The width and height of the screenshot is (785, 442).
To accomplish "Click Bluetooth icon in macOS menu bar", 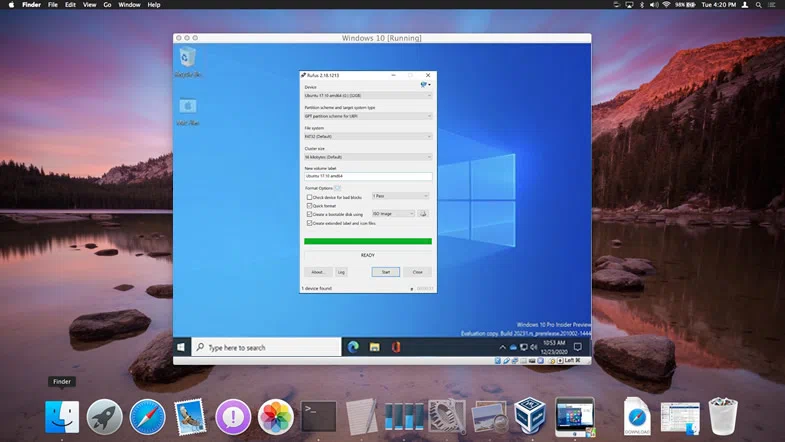I will tap(642, 5).
